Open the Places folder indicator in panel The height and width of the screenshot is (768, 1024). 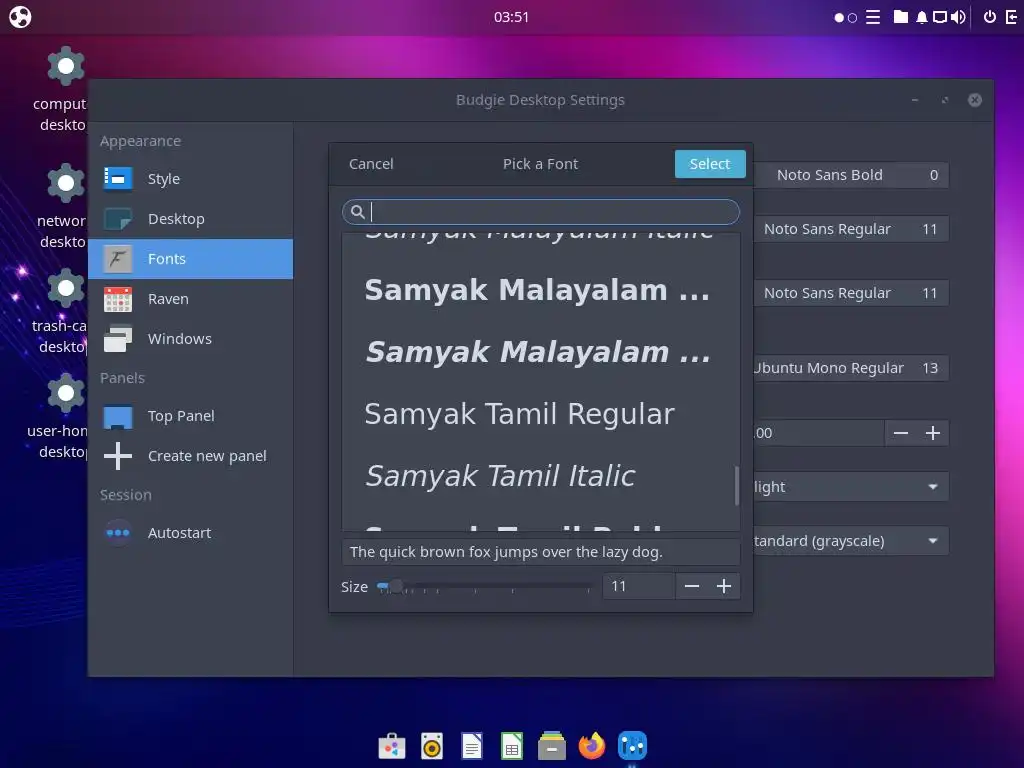tap(901, 17)
